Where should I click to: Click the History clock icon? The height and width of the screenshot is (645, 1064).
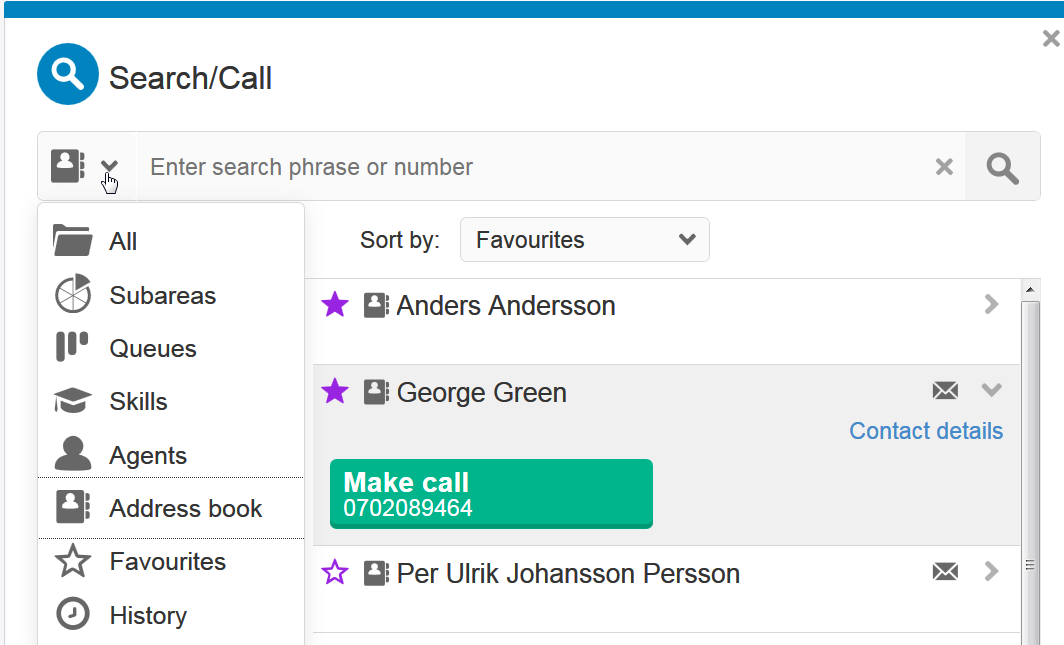[x=72, y=615]
